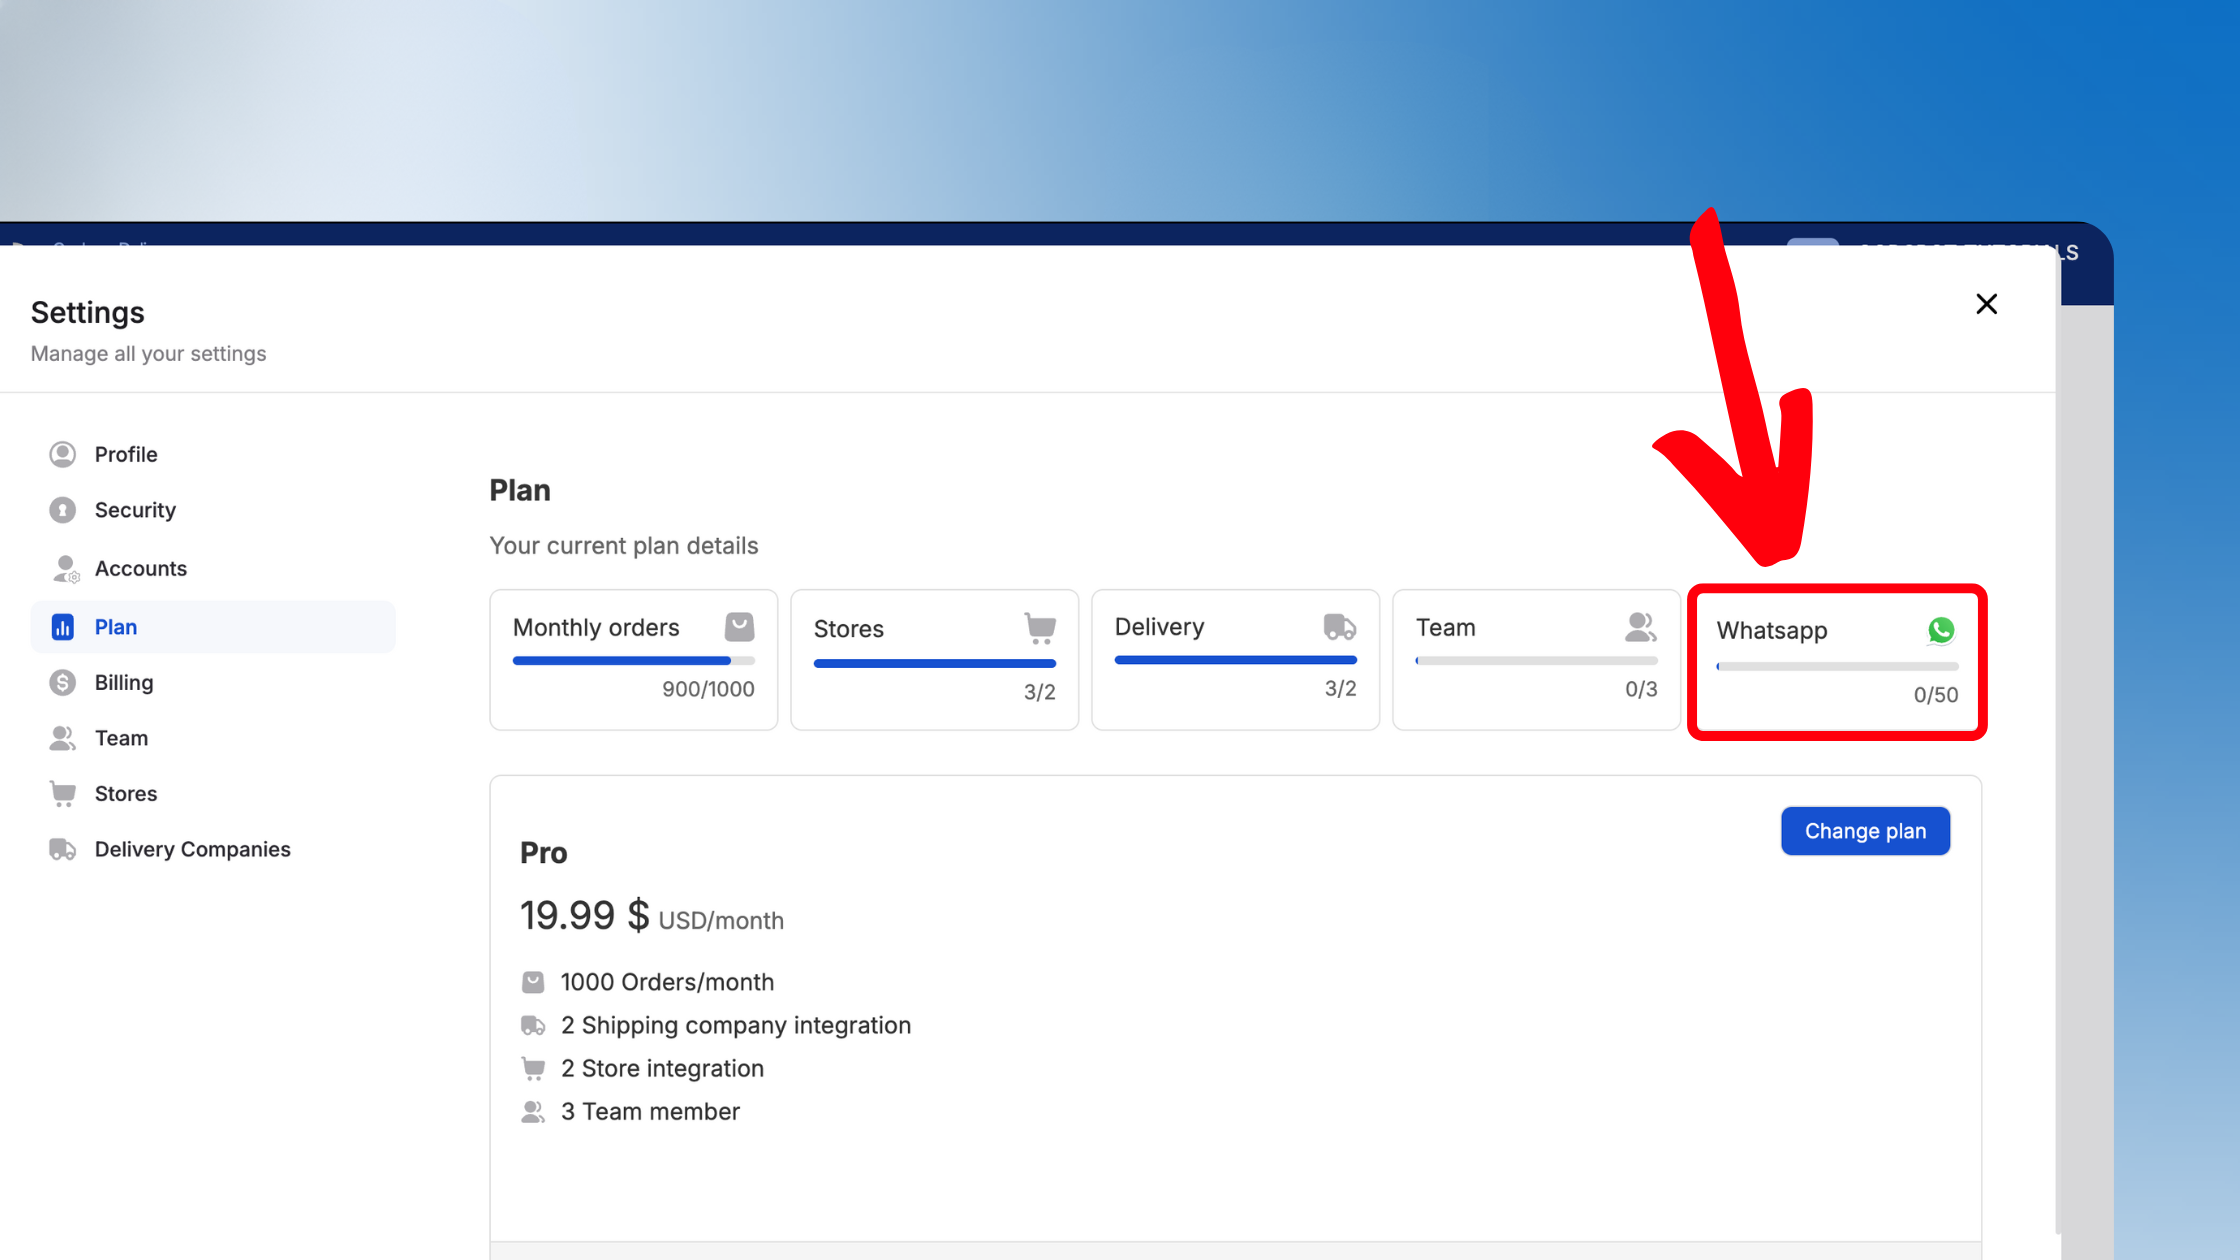2240x1260 pixels.
Task: Close the Settings dialog with X
Action: 1986,304
